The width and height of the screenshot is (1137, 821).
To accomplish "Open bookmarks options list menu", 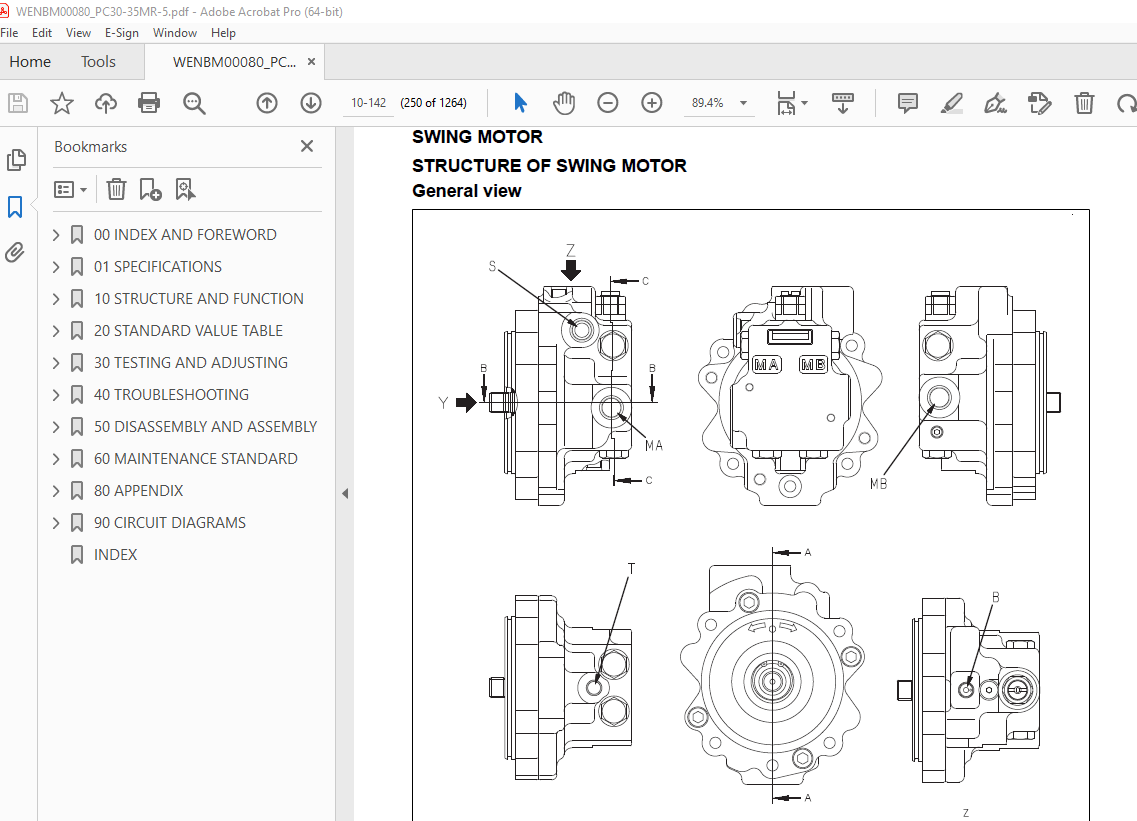I will [70, 189].
